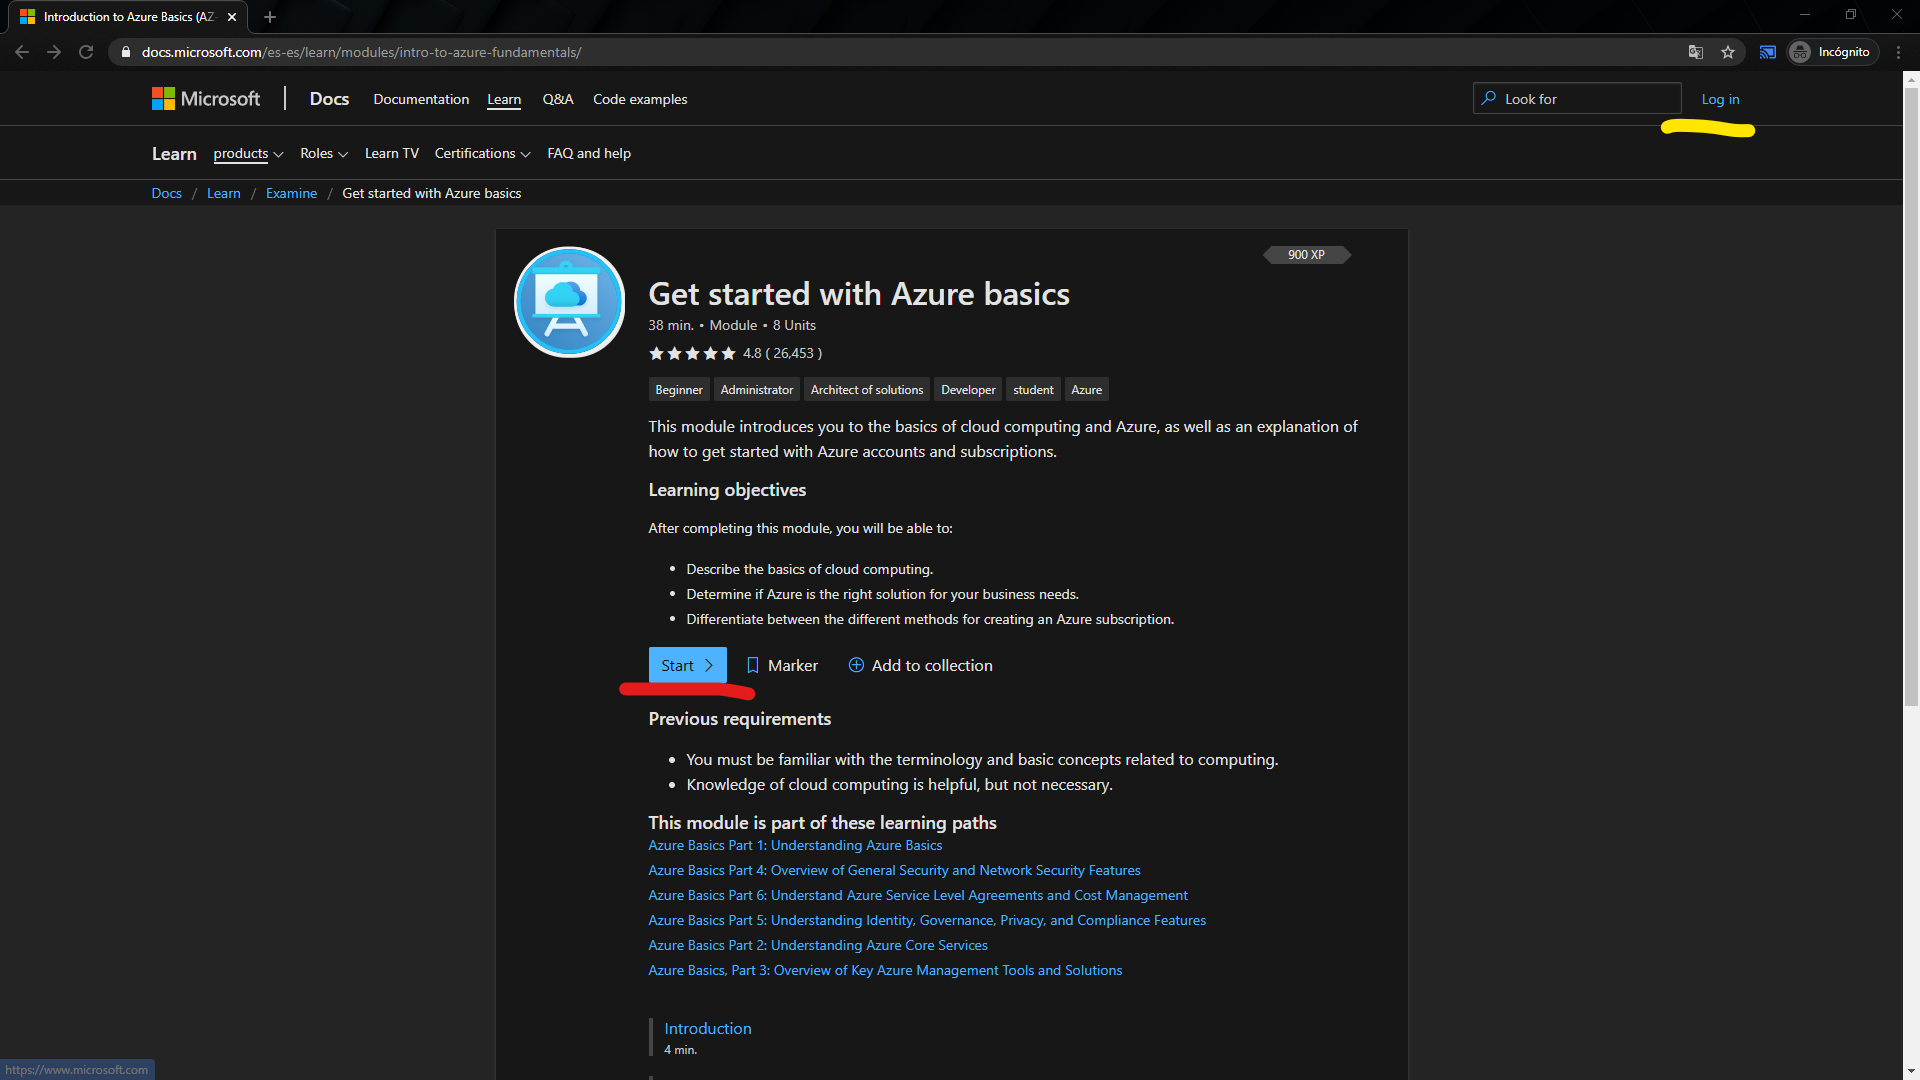Image resolution: width=1920 pixels, height=1080 pixels.
Task: Click the Look for search field
Action: (1577, 98)
